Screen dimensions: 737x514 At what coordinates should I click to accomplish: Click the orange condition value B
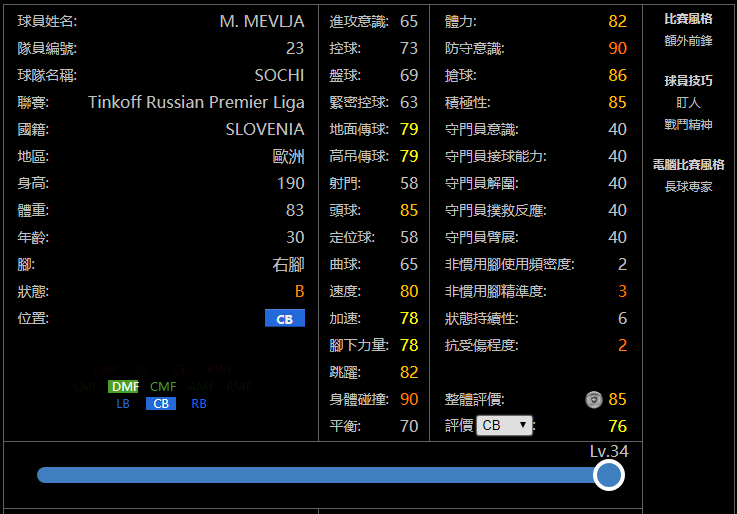[x=299, y=292]
